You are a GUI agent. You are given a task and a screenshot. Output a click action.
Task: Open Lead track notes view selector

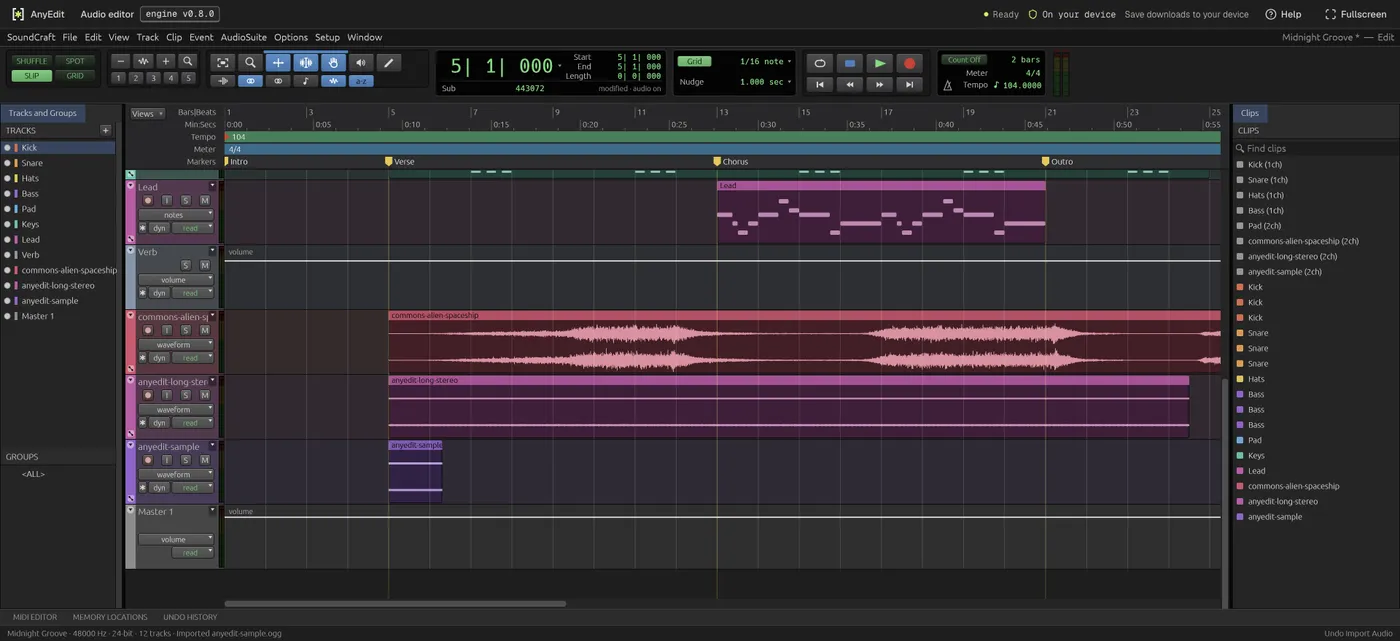(x=175, y=215)
